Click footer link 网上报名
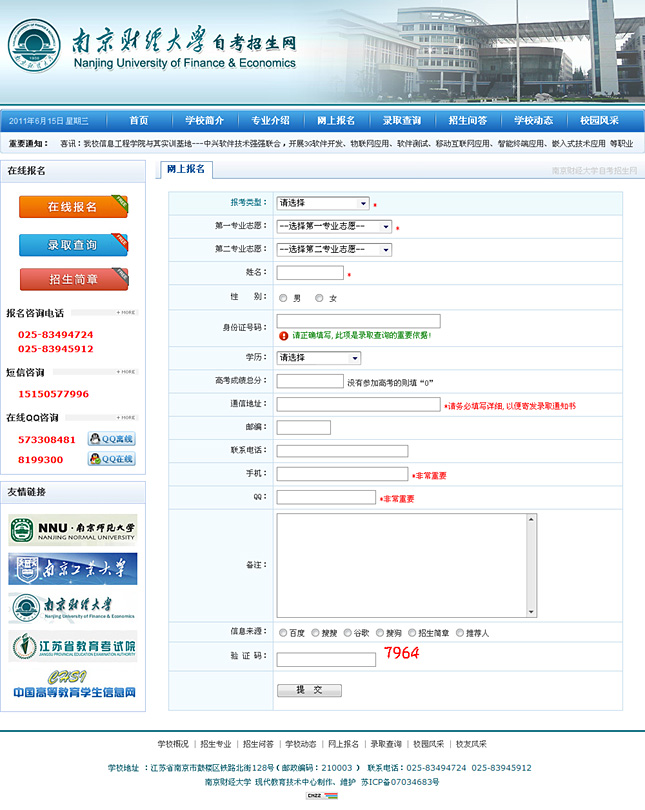Image resolution: width=645 pixels, height=810 pixels. (x=343, y=744)
